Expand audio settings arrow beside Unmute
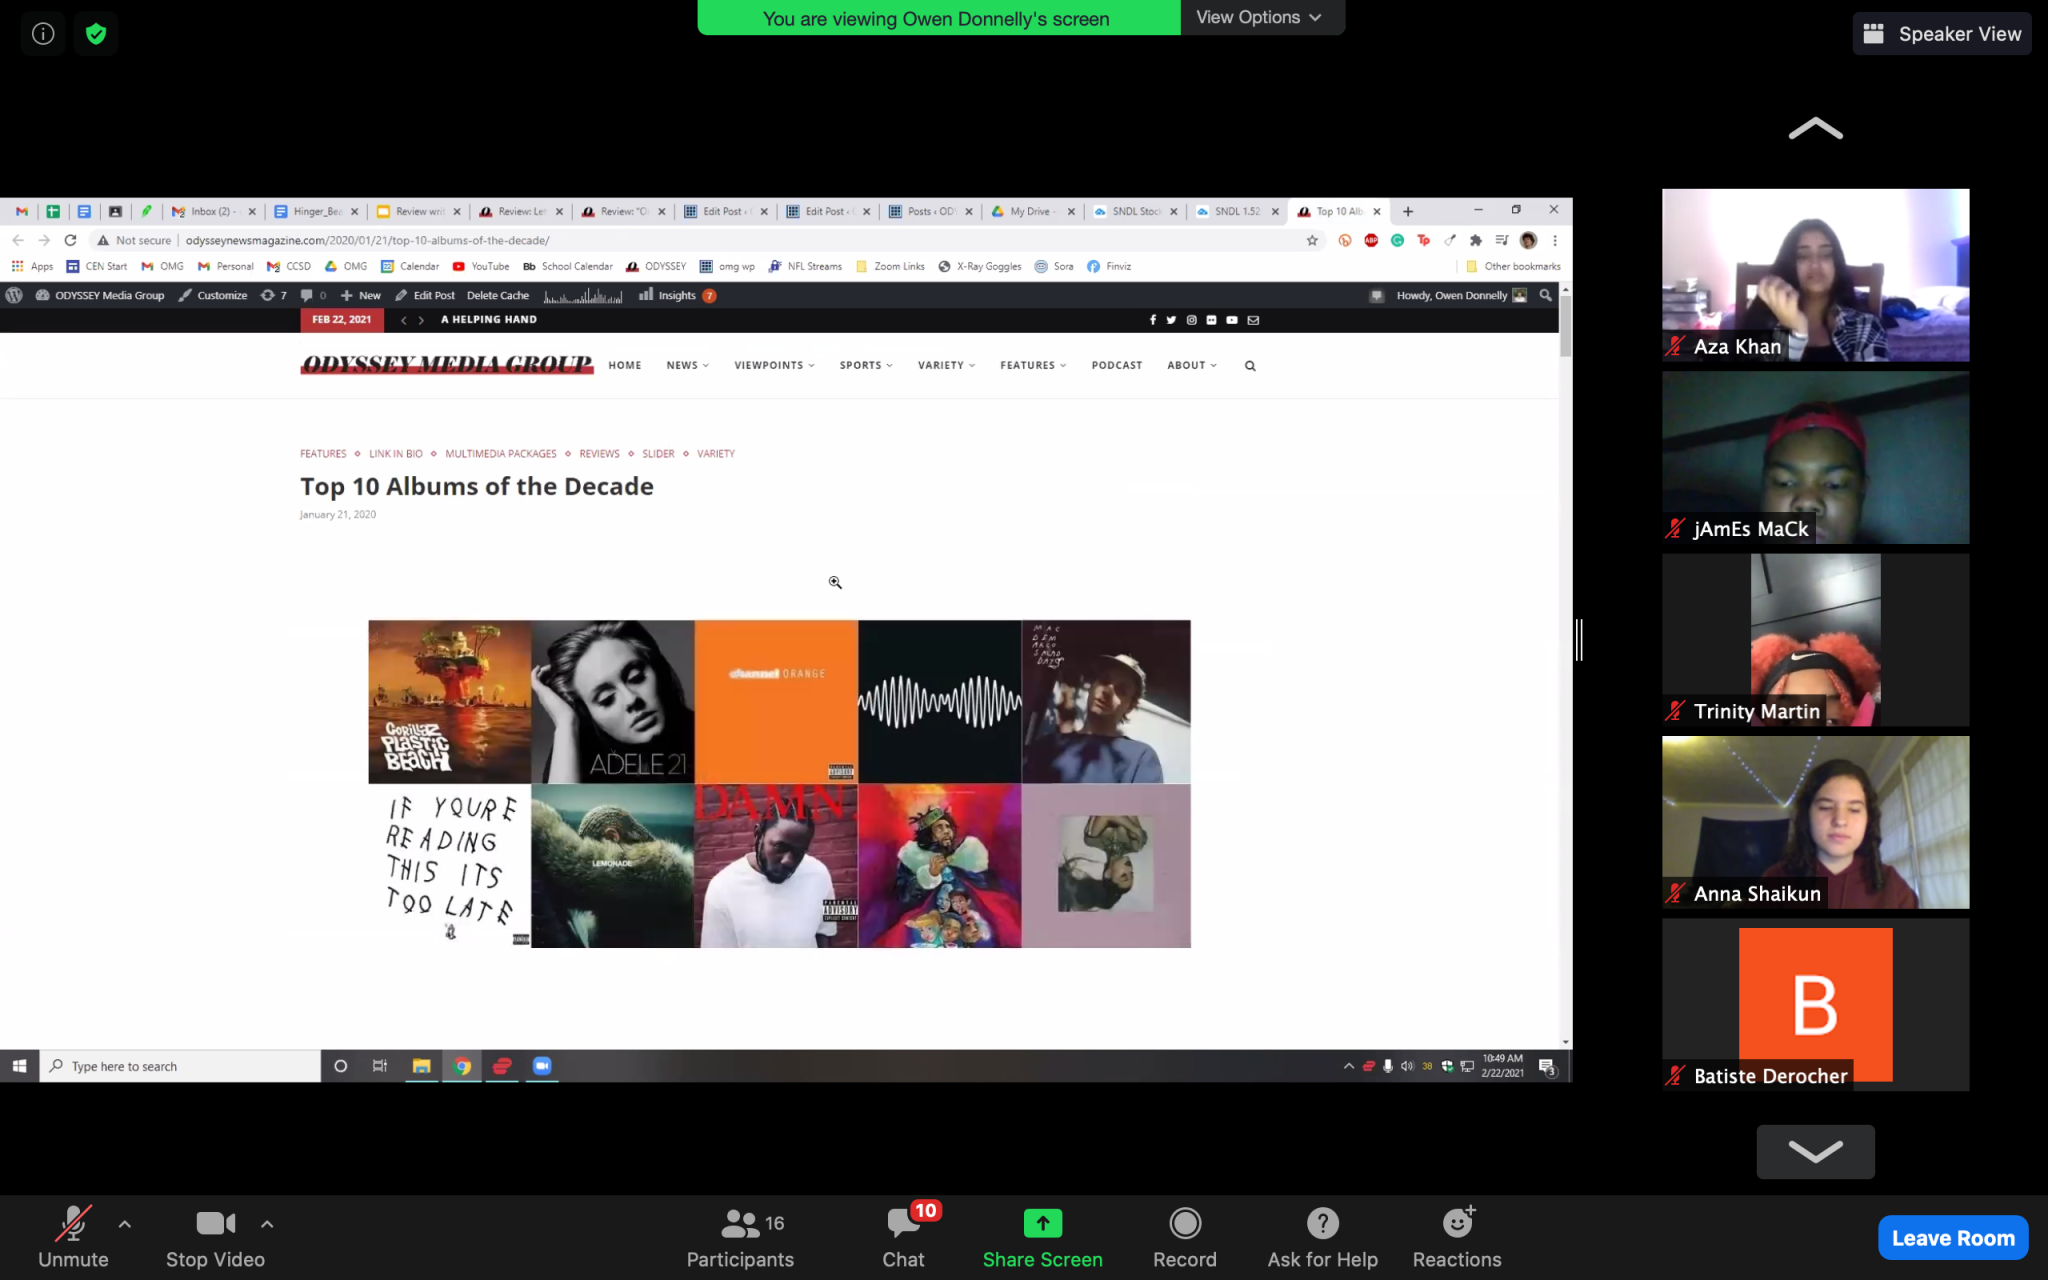Viewport: 2048px width, 1280px height. coord(125,1223)
